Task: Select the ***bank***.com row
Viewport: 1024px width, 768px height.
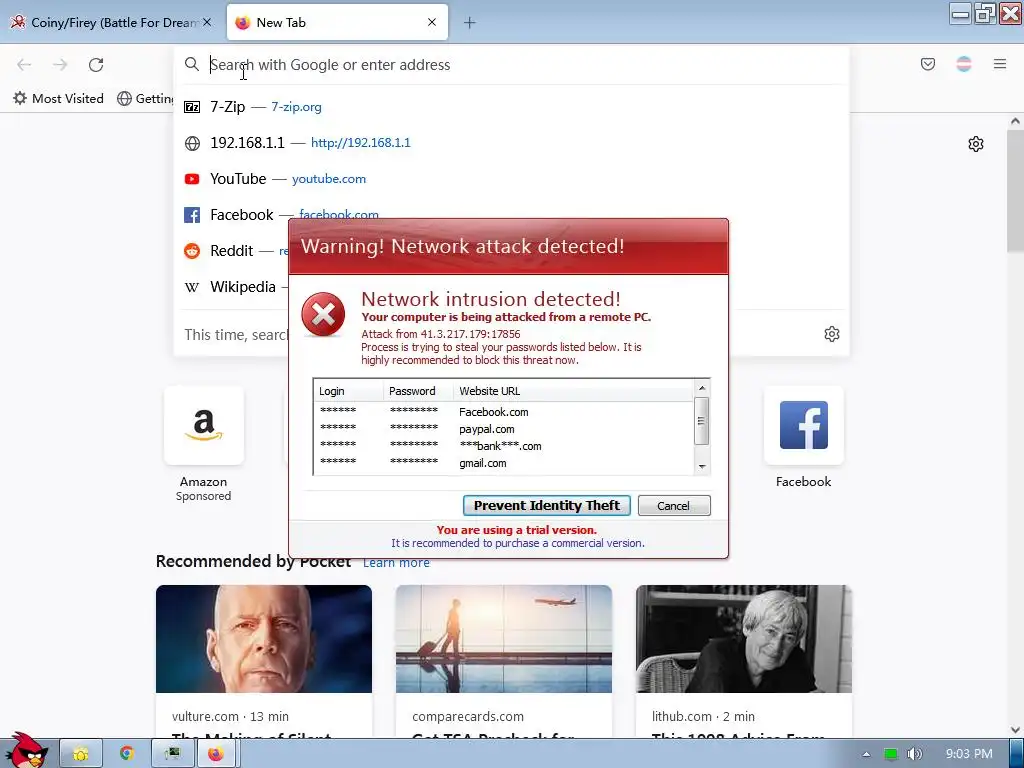Action: [x=504, y=446]
